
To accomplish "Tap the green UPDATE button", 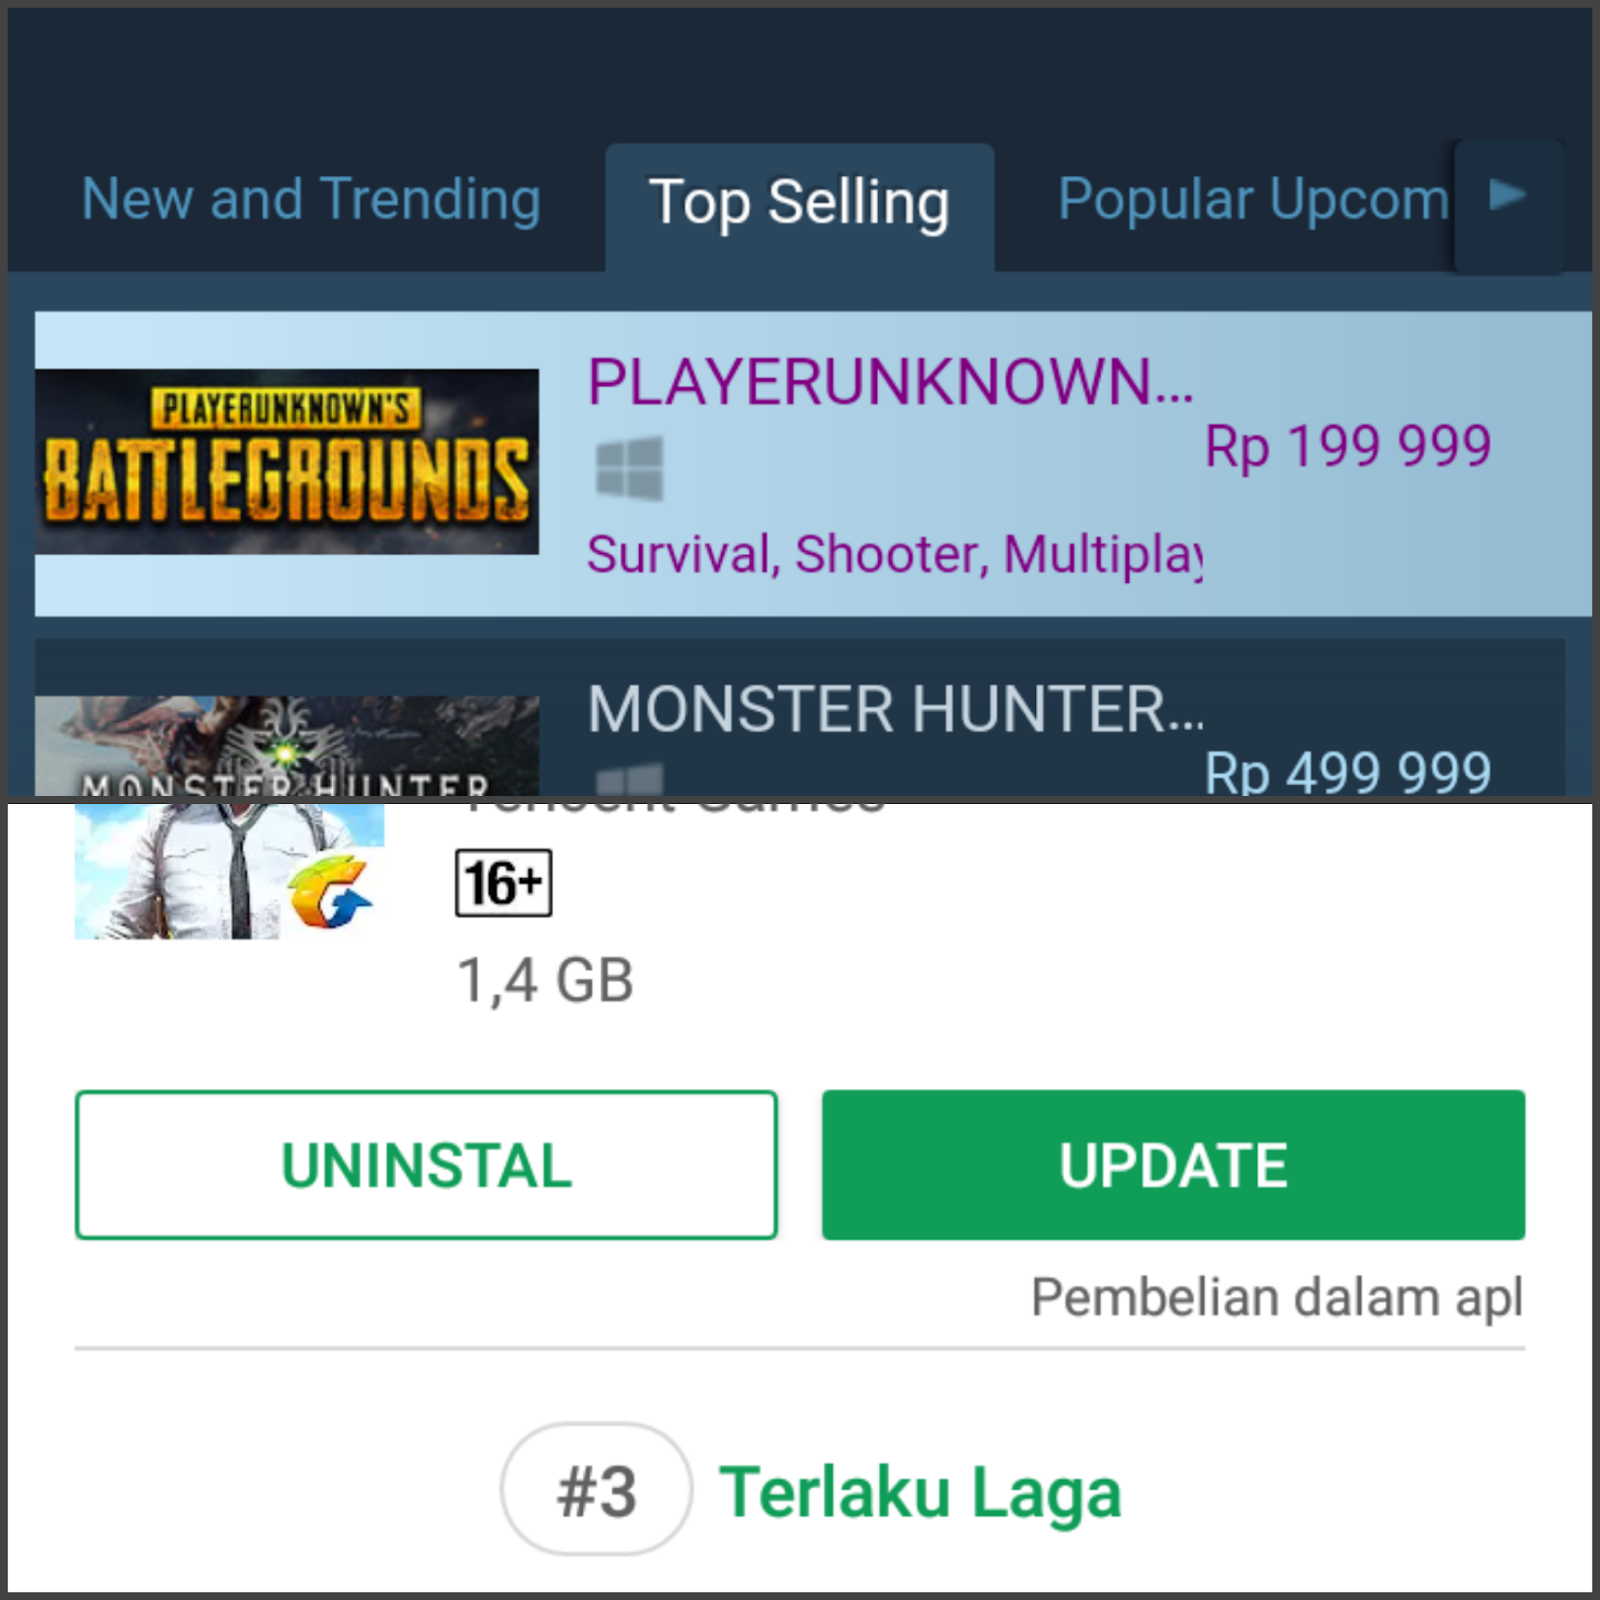I will click(1173, 1165).
